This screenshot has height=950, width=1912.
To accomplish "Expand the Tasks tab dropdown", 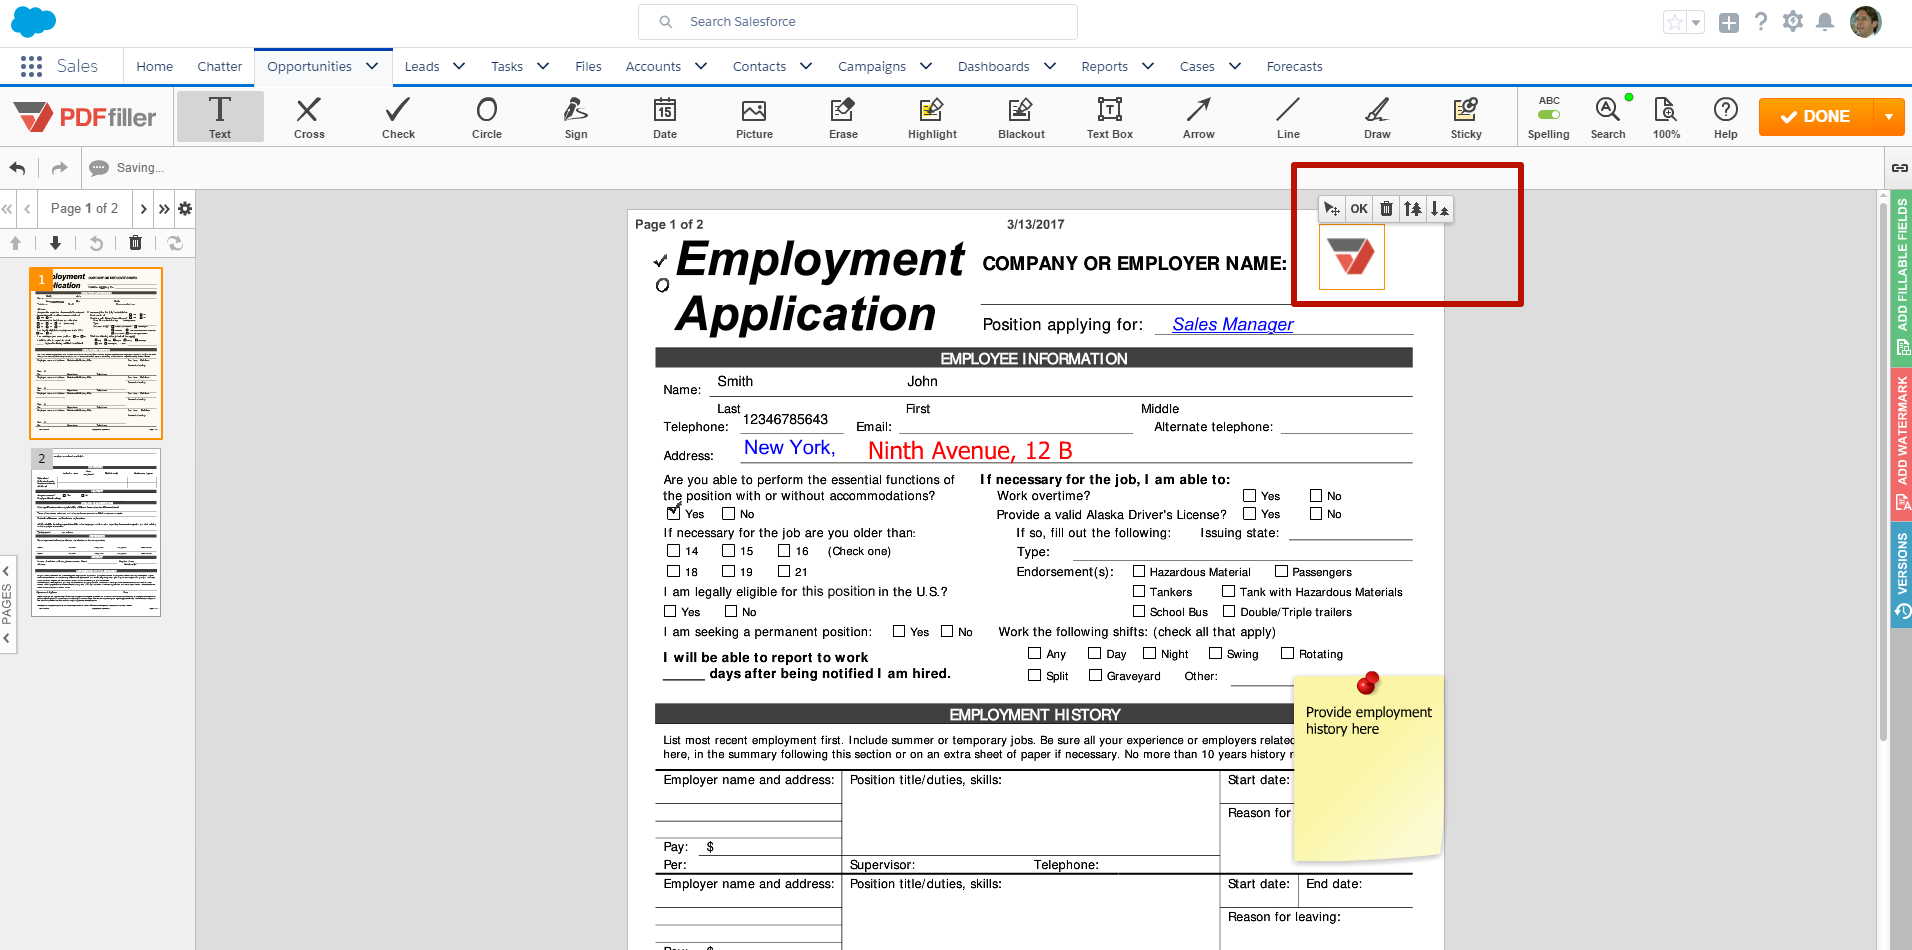I will click(543, 66).
